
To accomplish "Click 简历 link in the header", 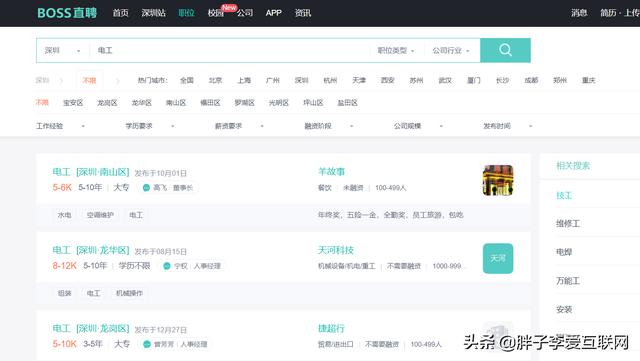I will pyautogui.click(x=608, y=13).
